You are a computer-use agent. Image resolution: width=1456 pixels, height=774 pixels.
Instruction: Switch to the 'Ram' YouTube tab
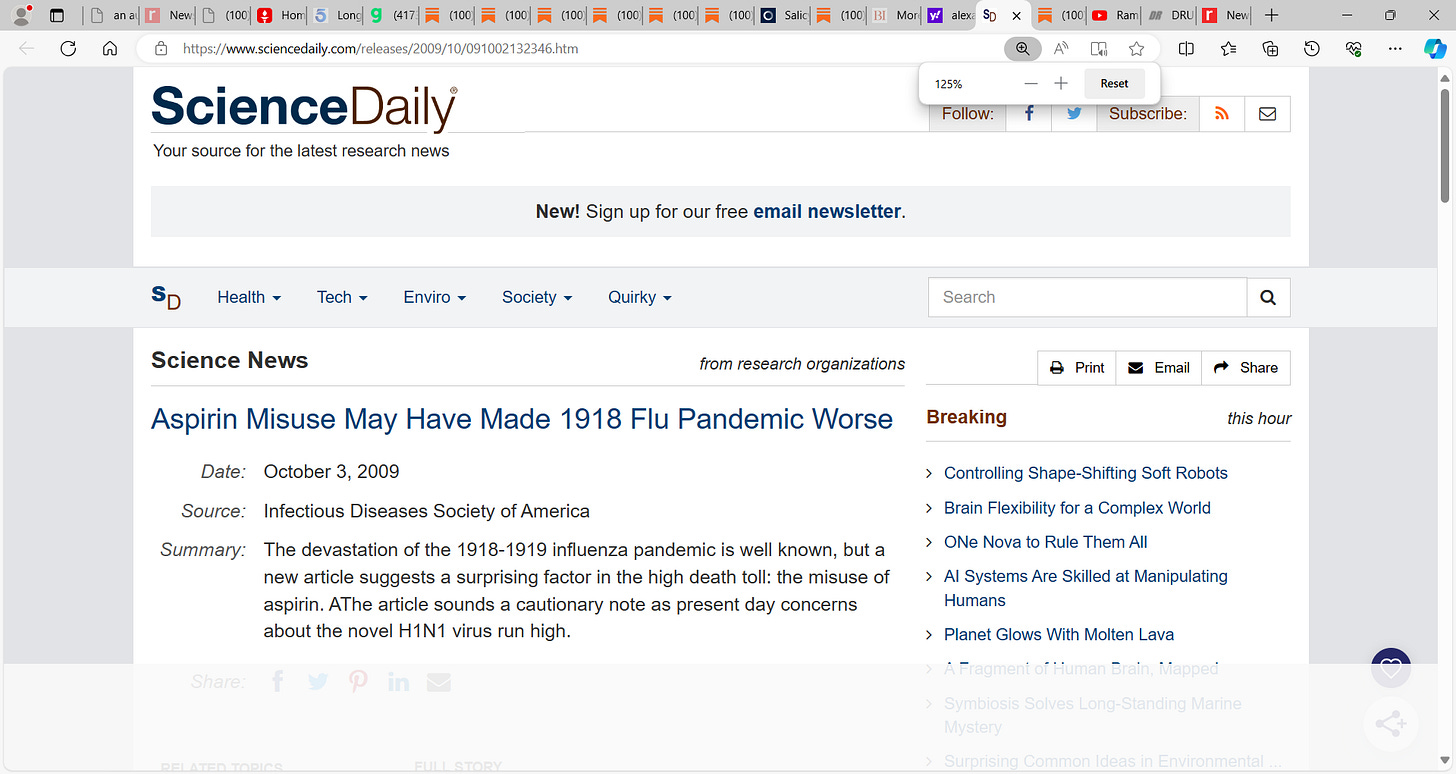coord(1114,15)
